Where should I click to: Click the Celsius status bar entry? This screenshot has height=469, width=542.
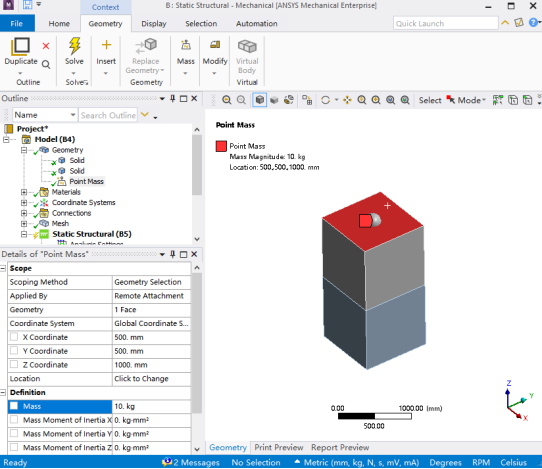[513, 462]
